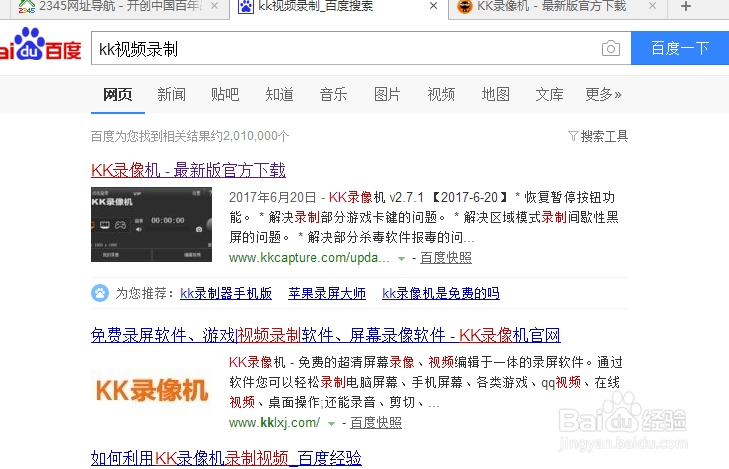Click the orange KK录像机 logo thumbnail
This screenshot has width=729, height=469.
pos(152,390)
